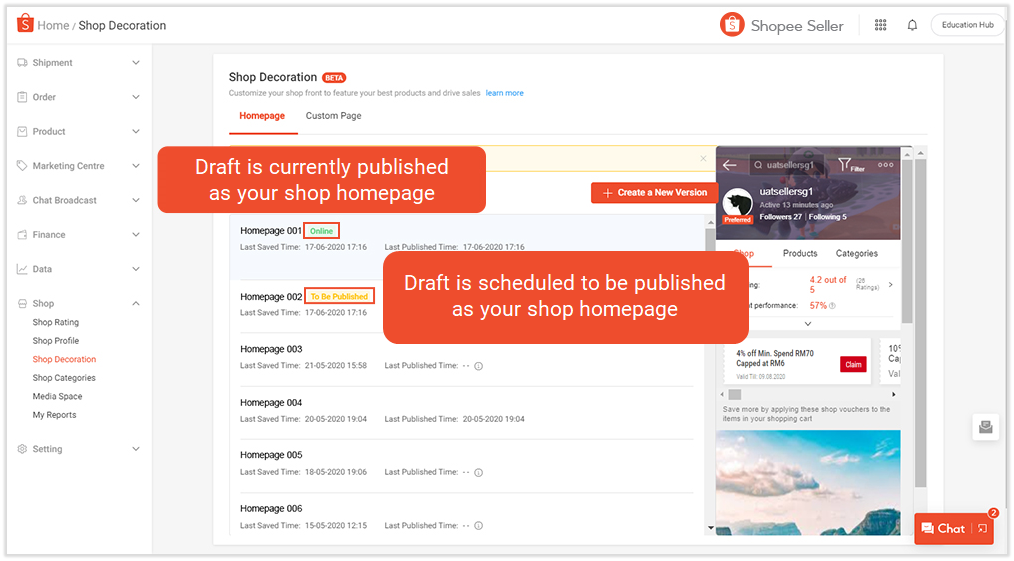Select the Homepage 001 Online version row
The width and height of the screenshot is (1014, 561).
pos(467,246)
